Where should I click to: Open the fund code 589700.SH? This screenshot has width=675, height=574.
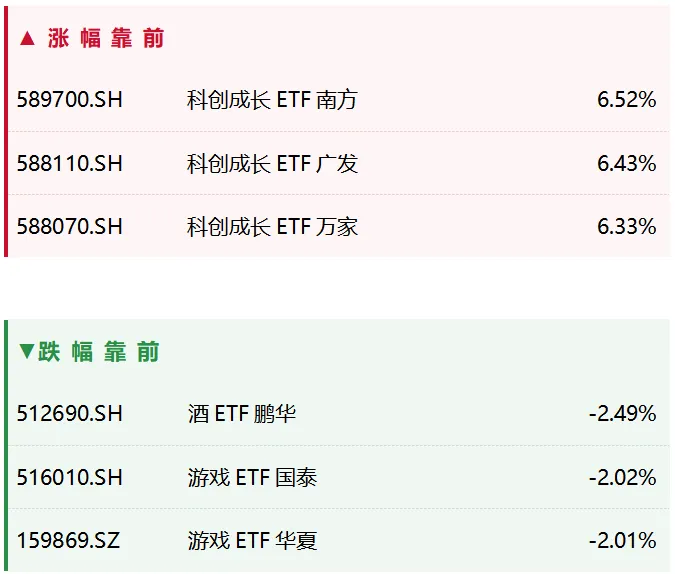(70, 100)
